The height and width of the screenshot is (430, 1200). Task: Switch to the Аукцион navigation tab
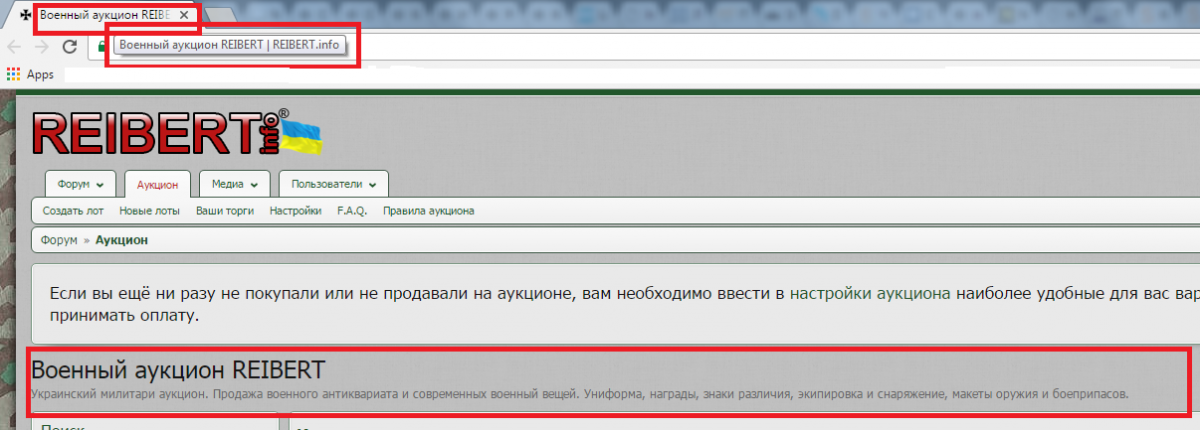[x=157, y=185]
